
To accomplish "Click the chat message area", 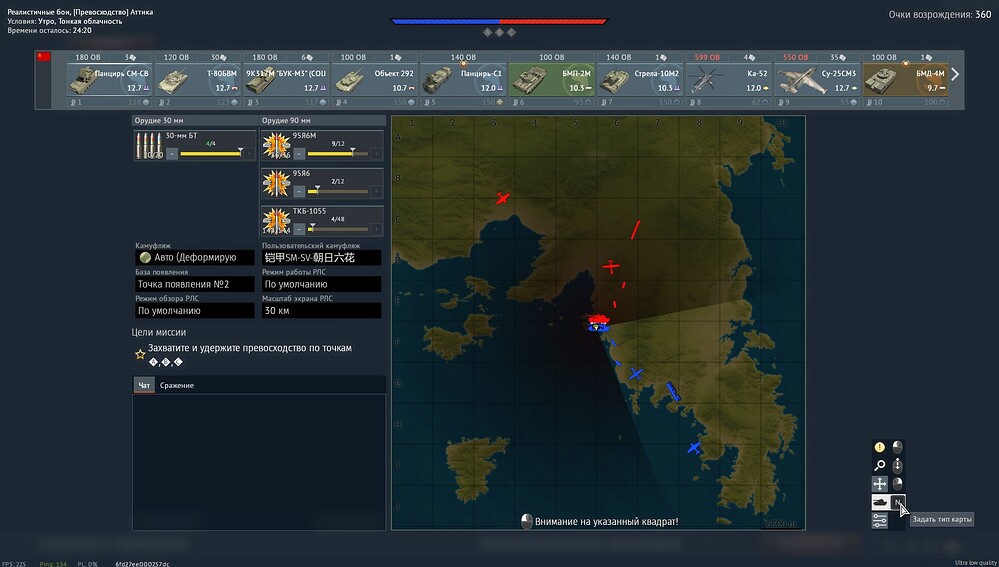I will point(259,461).
